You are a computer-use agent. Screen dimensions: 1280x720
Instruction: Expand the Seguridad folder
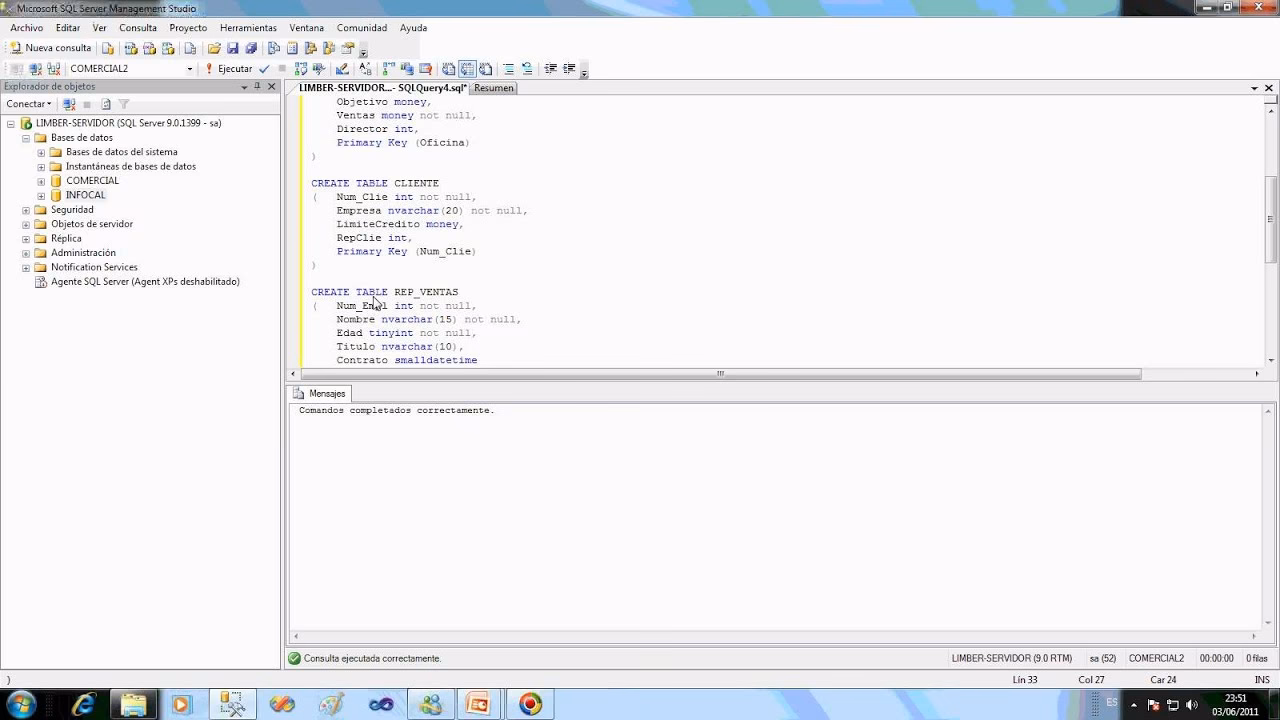pos(26,210)
